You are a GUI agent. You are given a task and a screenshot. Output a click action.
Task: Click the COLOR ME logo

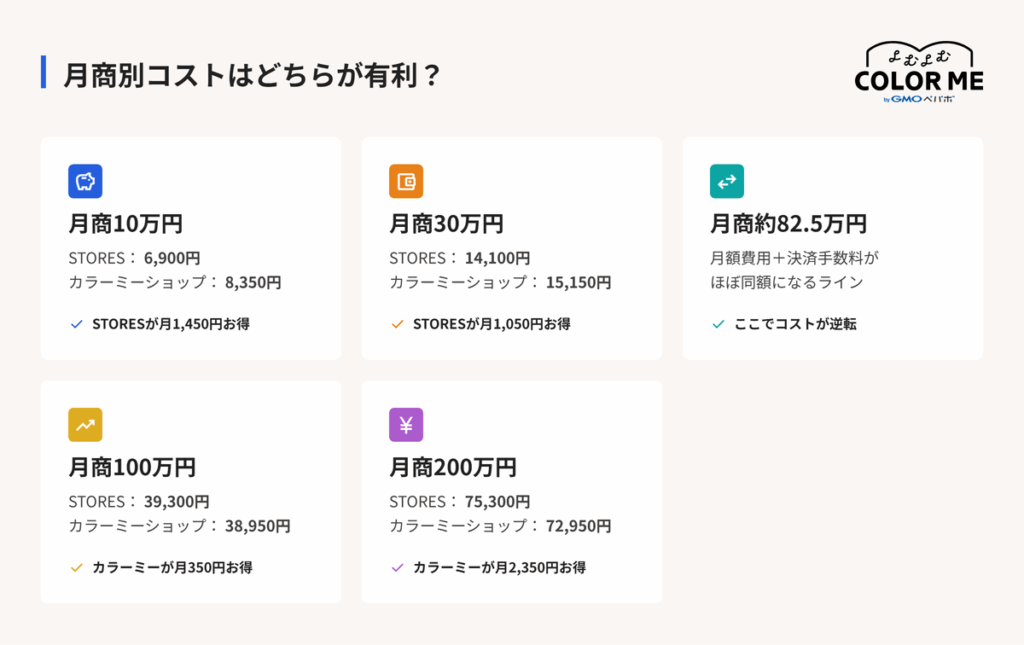click(919, 72)
